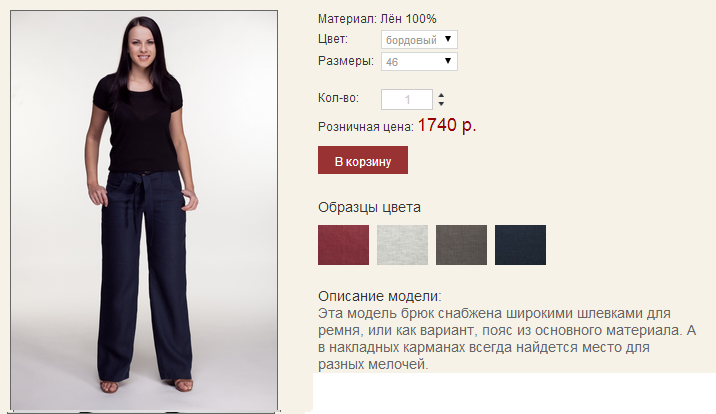The image size is (716, 414).
Task: Click the arrow on the size combo box
Action: point(448,61)
